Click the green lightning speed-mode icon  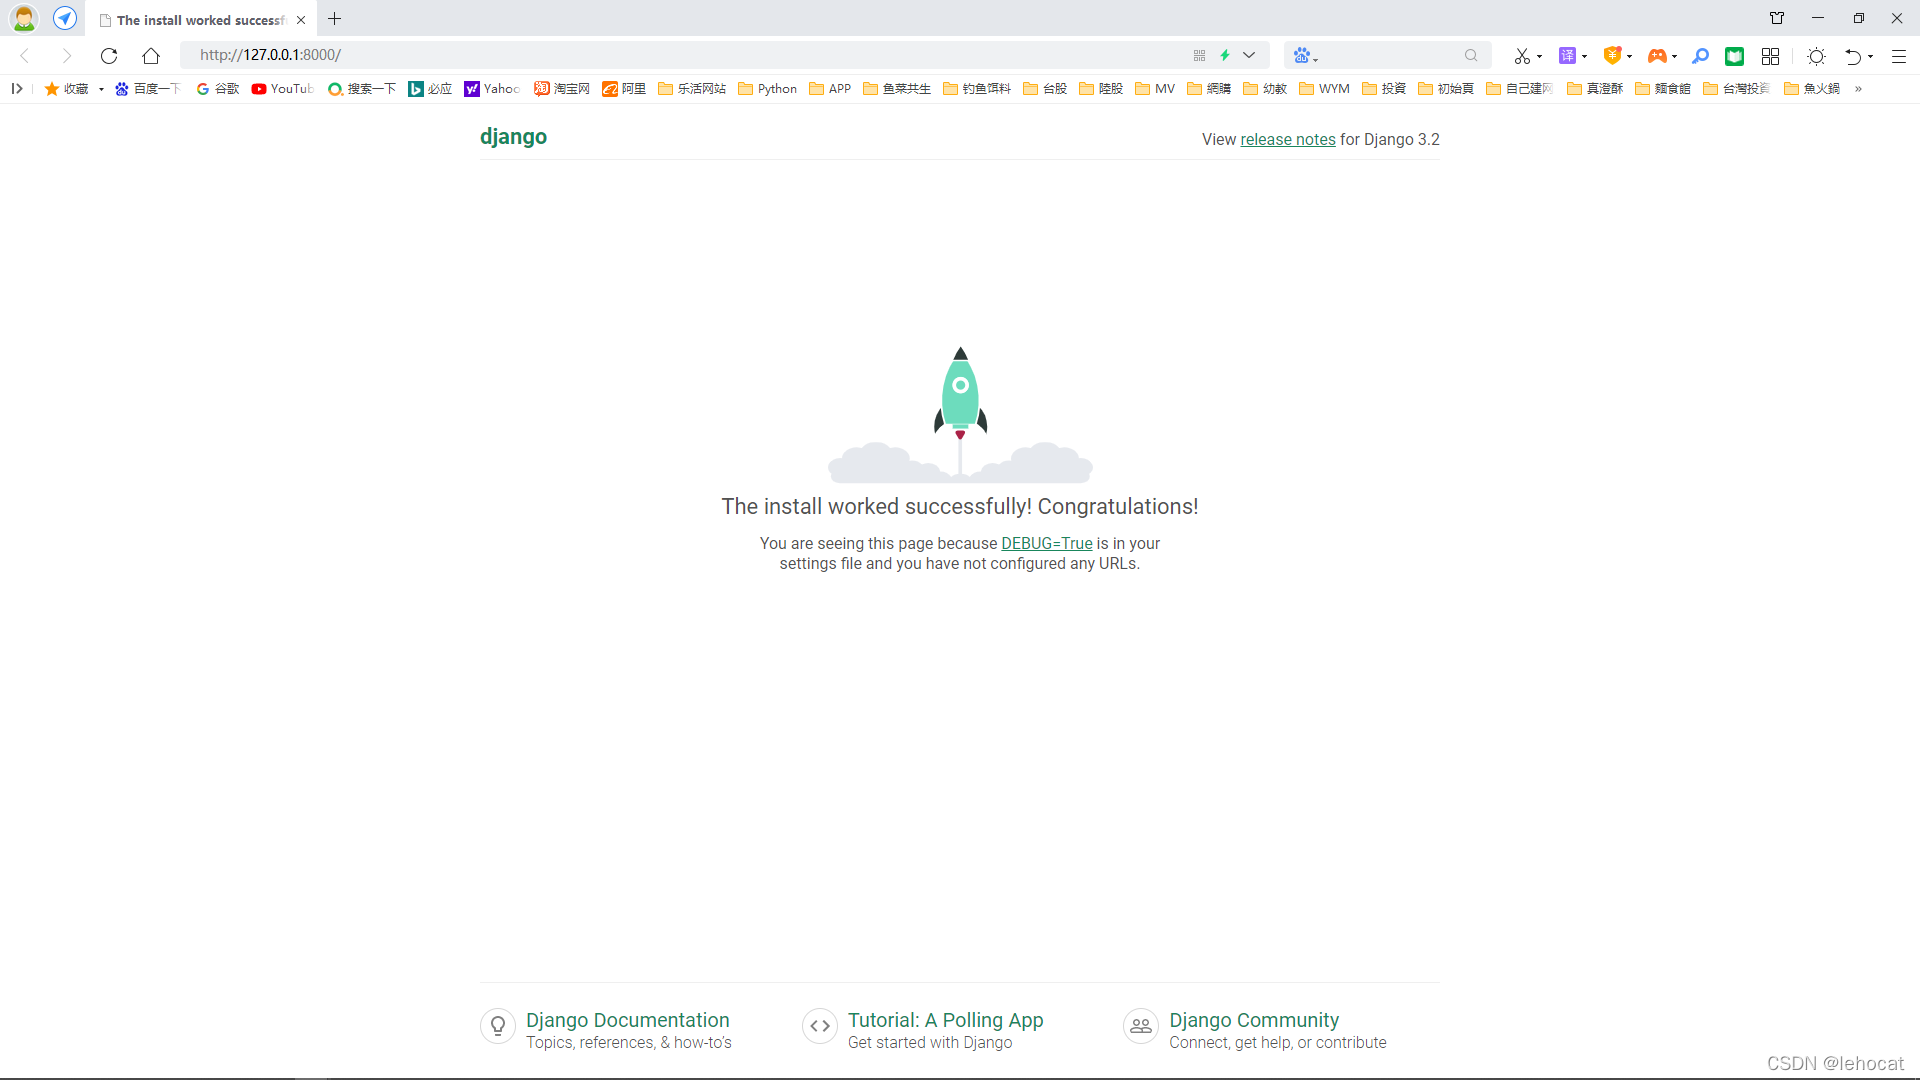click(1225, 56)
